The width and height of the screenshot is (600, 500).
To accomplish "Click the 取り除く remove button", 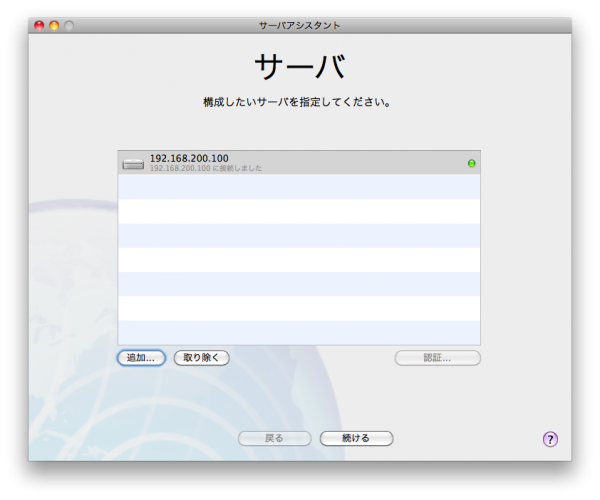I will pos(201,358).
